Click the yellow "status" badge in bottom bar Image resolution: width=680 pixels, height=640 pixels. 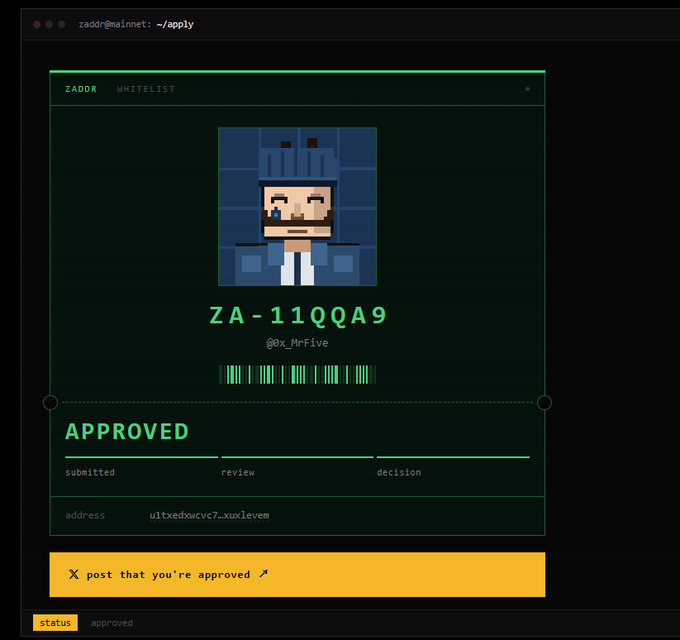[x=55, y=623]
